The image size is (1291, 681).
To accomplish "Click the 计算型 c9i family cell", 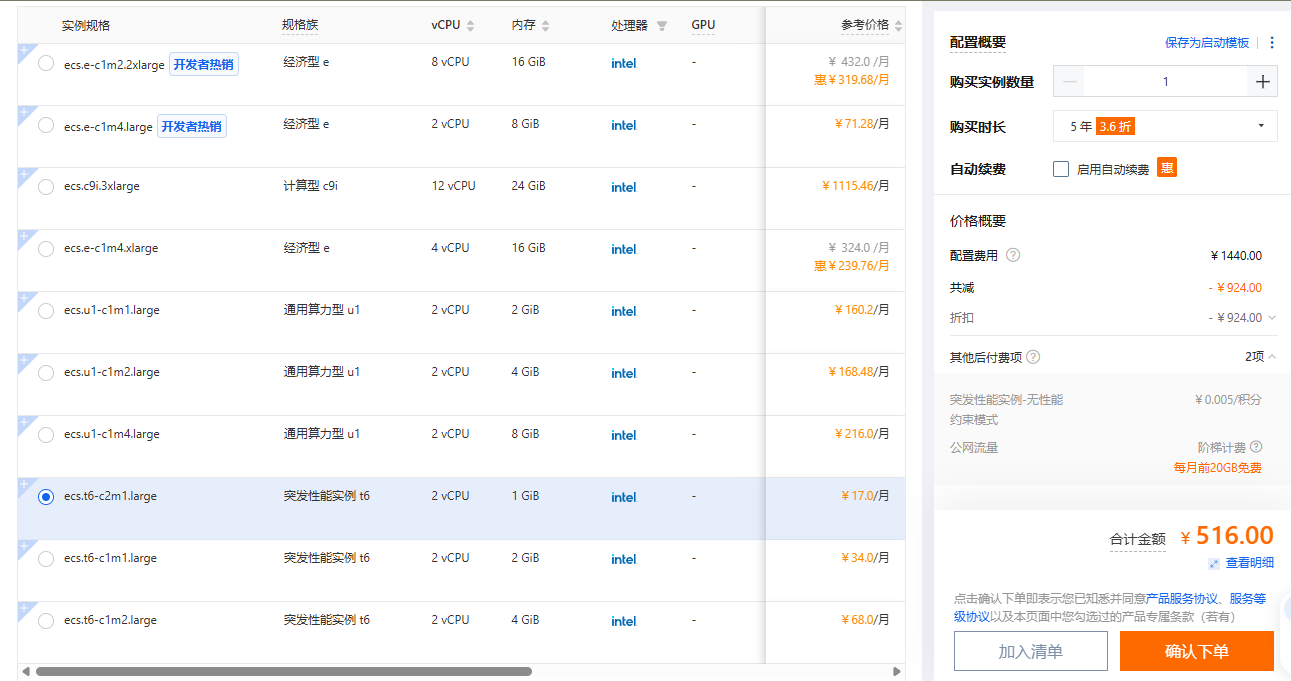I will tap(311, 186).
